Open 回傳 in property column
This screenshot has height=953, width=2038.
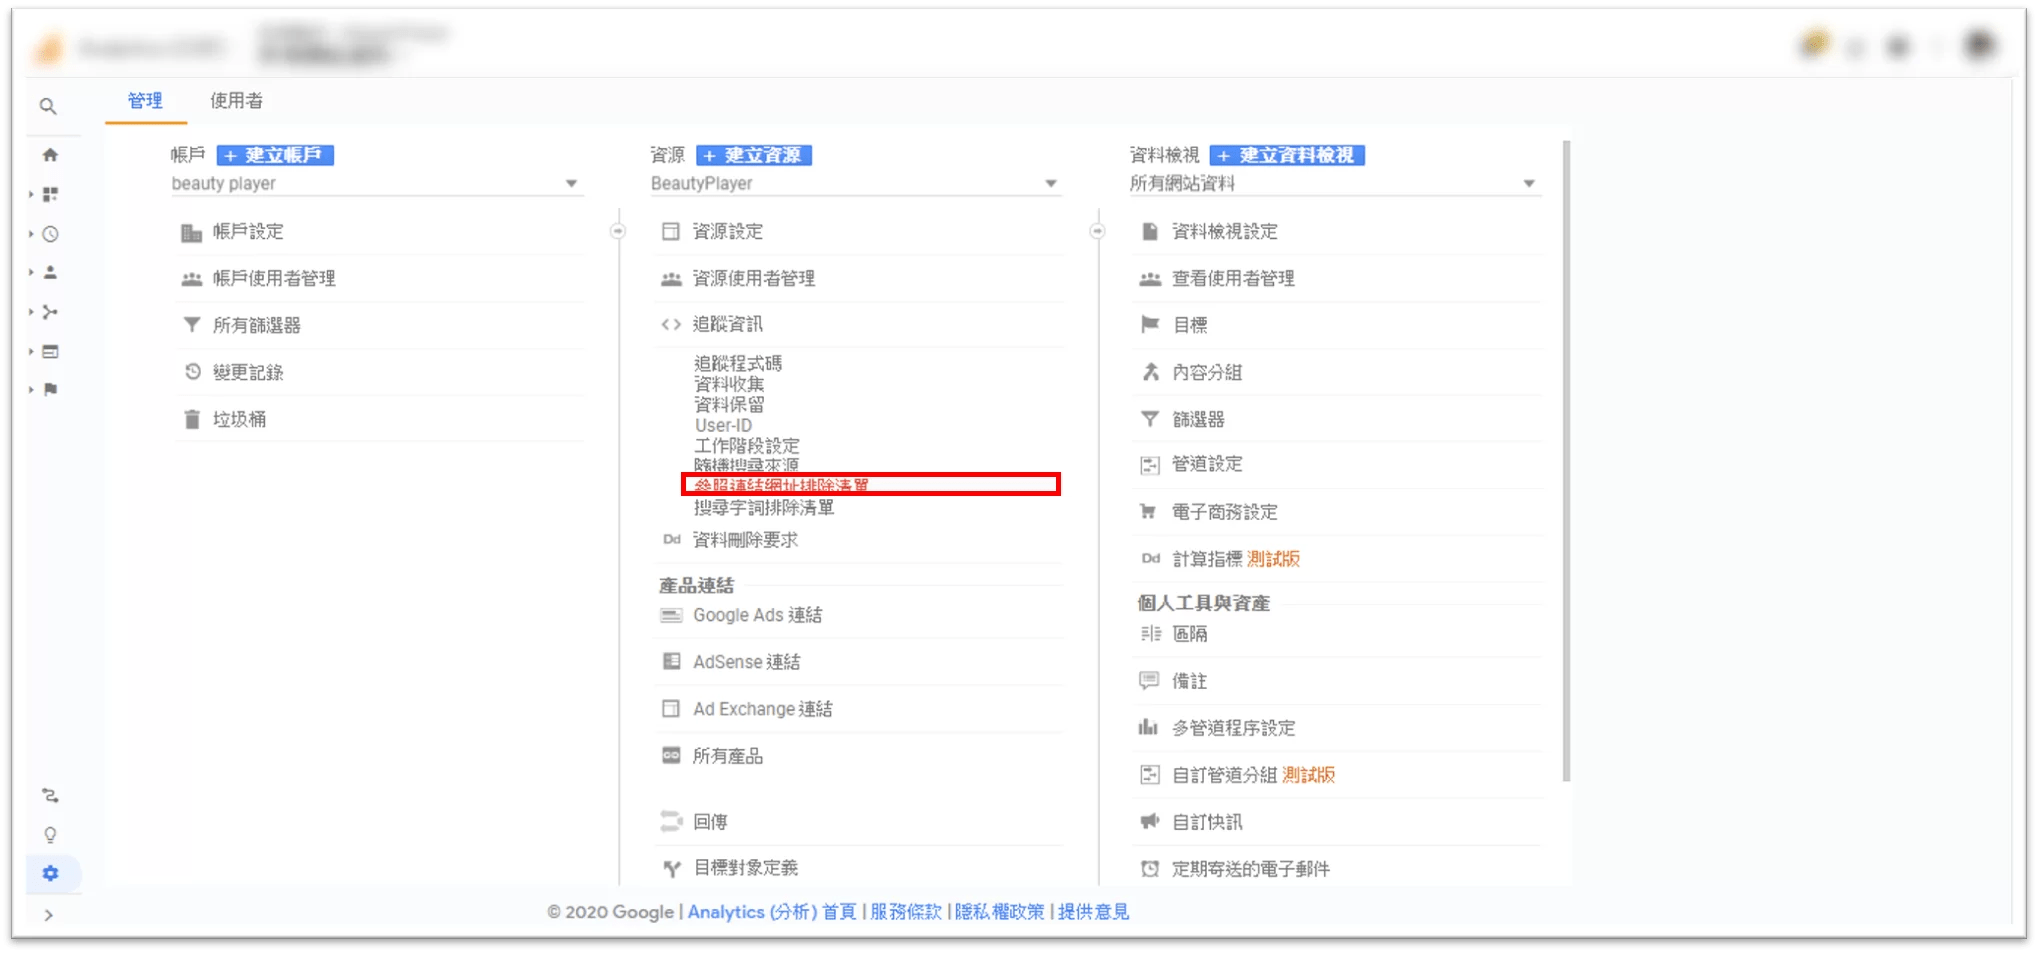710,822
